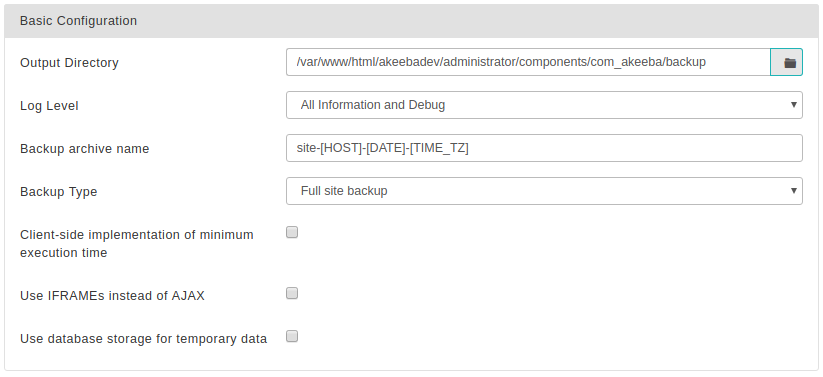Check Use database storage for temporary data

[292, 336]
